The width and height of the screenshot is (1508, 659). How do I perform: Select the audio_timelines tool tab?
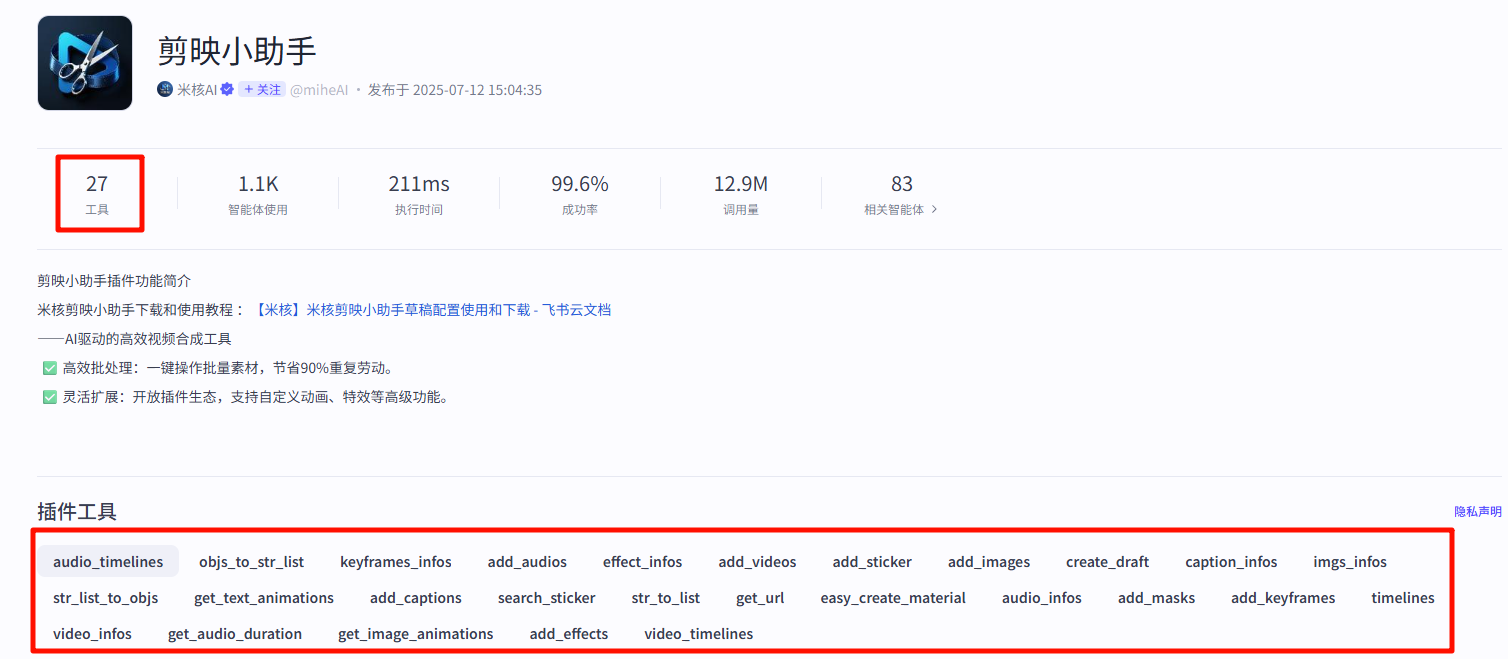108,562
